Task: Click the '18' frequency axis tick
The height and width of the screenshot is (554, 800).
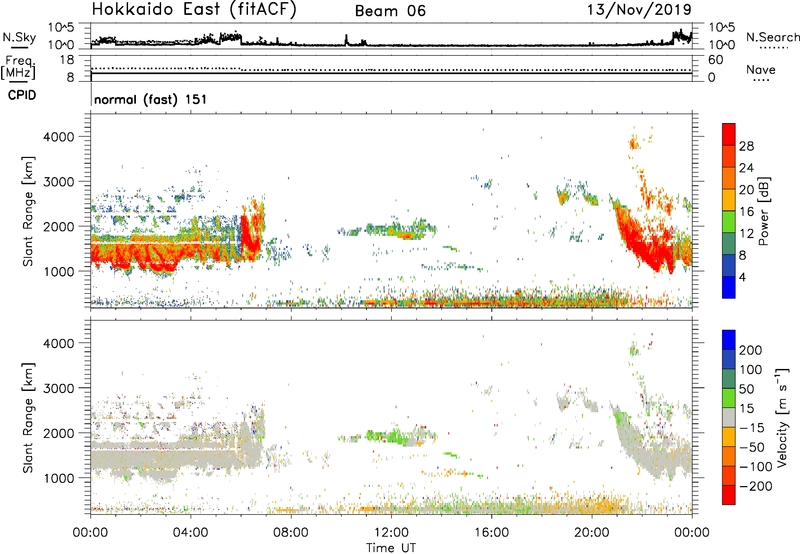Action: 67,60
